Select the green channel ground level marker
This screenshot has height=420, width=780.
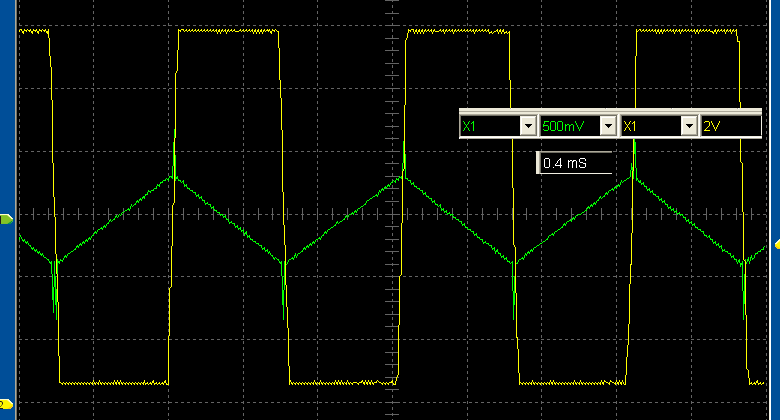tap(6, 219)
